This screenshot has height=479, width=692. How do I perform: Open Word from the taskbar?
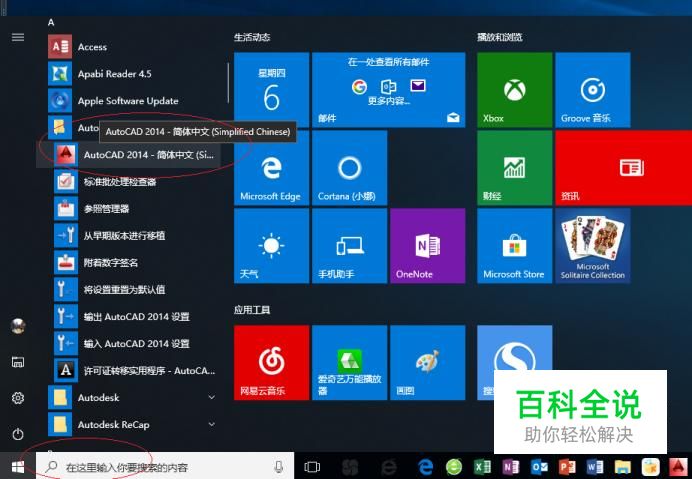point(595,467)
